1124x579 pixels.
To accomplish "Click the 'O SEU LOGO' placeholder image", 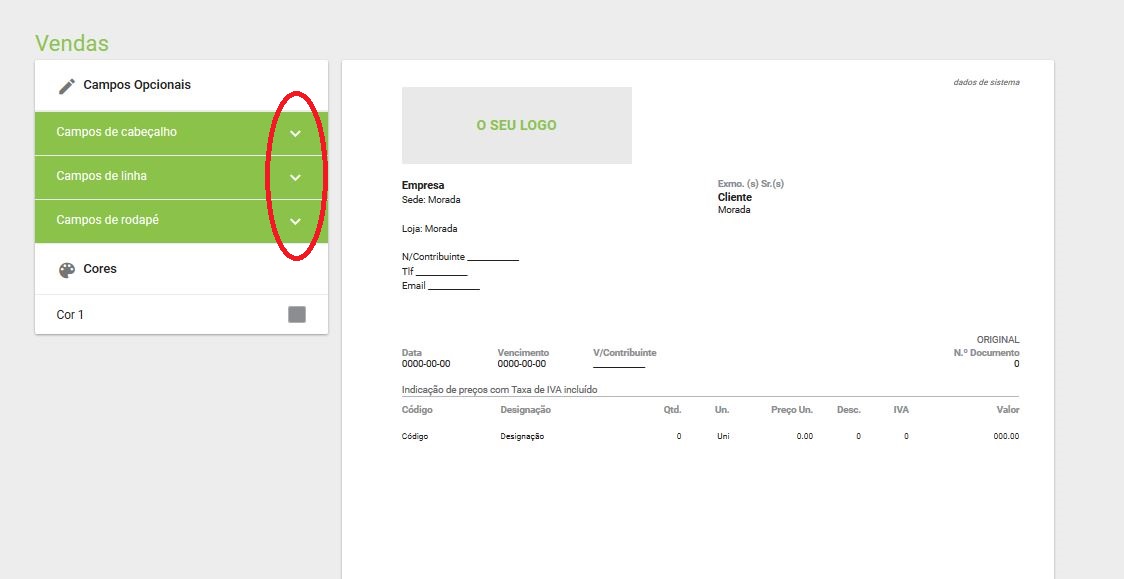I will coord(516,125).
